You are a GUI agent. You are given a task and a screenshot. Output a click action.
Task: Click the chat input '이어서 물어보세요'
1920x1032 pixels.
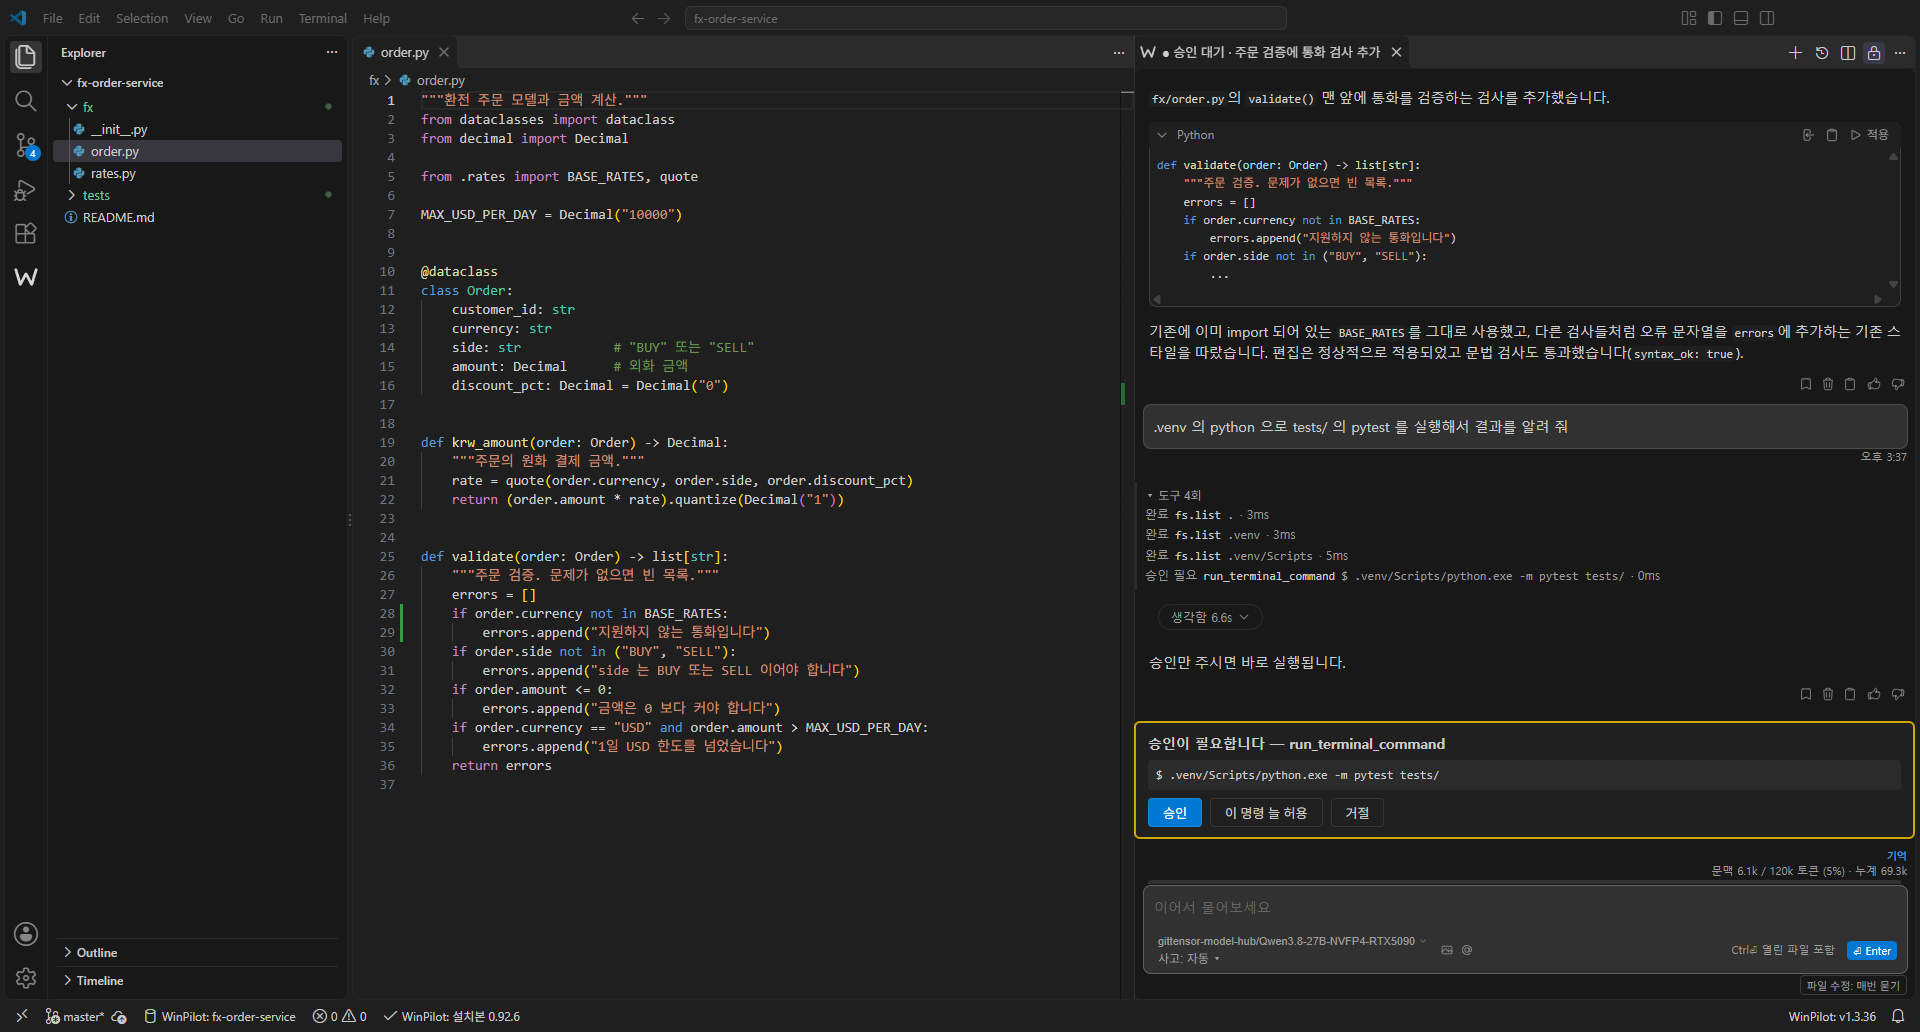click(x=1525, y=907)
